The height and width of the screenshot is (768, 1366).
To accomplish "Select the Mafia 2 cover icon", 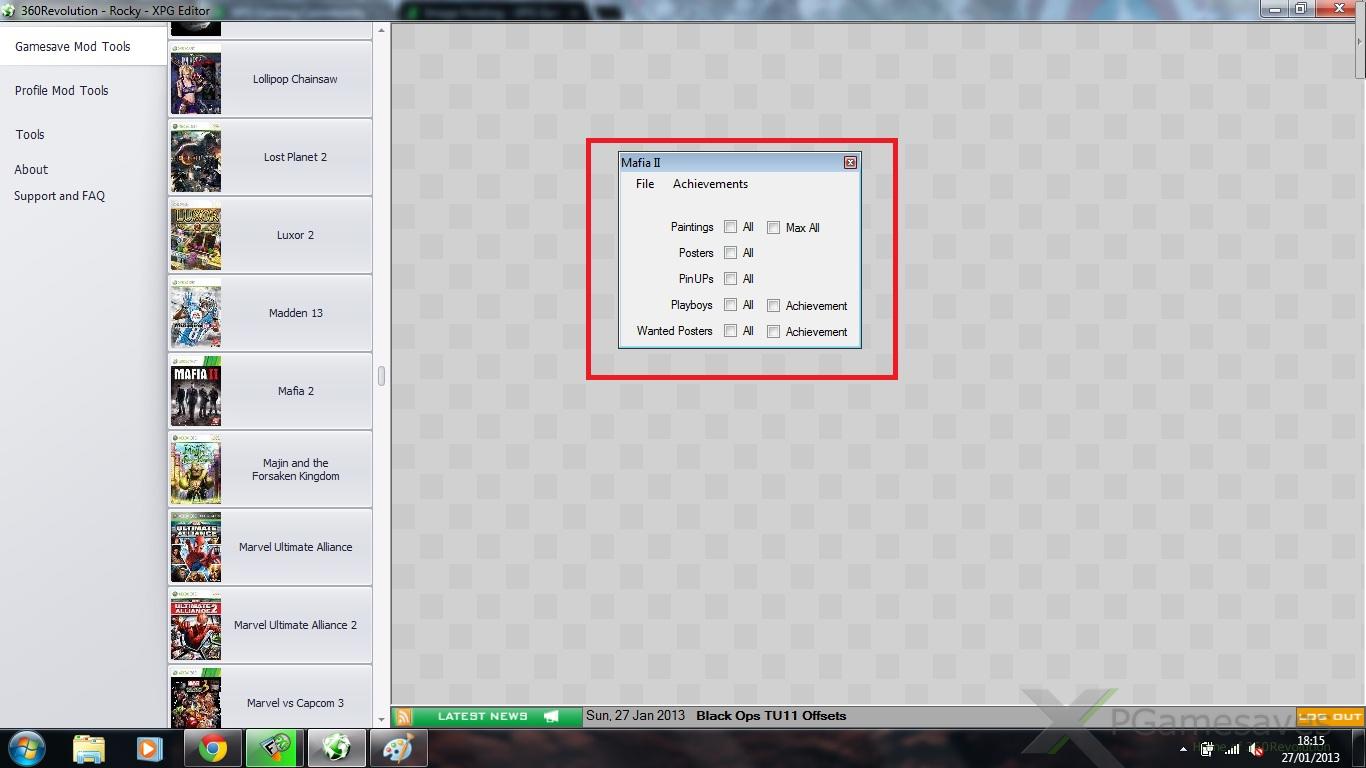I will [196, 392].
